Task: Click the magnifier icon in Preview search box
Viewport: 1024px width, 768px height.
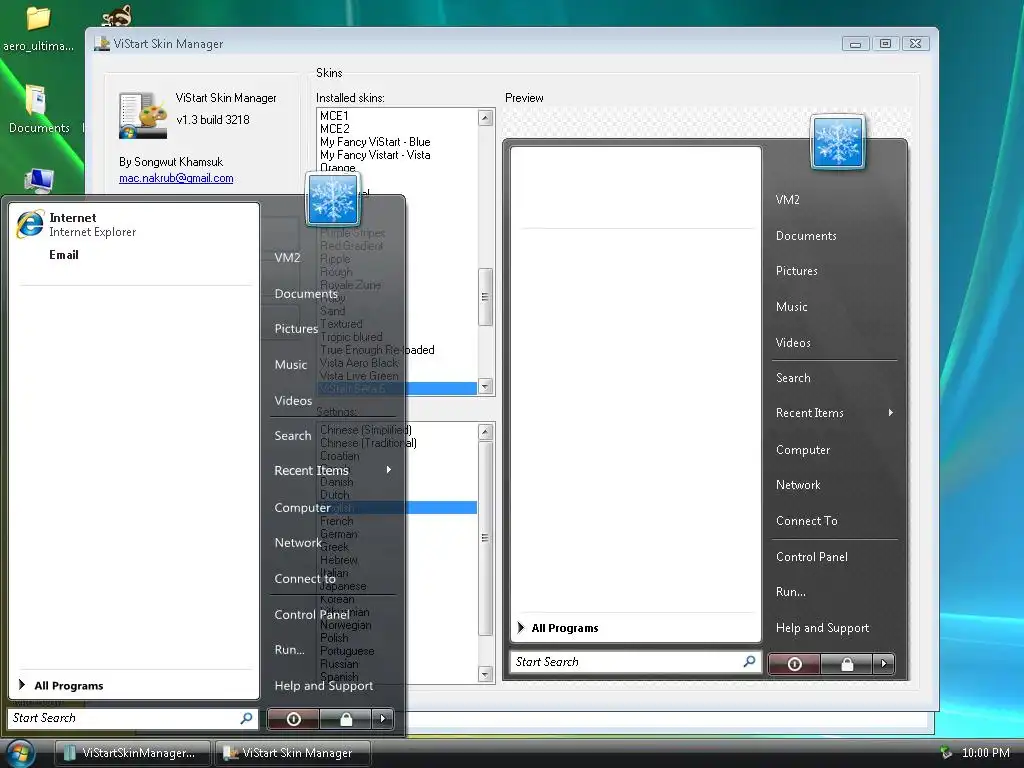Action: point(749,662)
